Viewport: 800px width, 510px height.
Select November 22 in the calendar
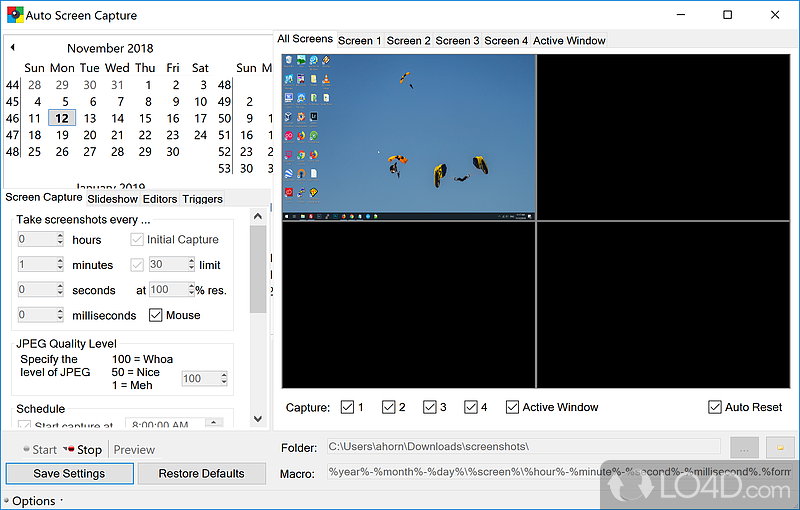click(x=145, y=135)
